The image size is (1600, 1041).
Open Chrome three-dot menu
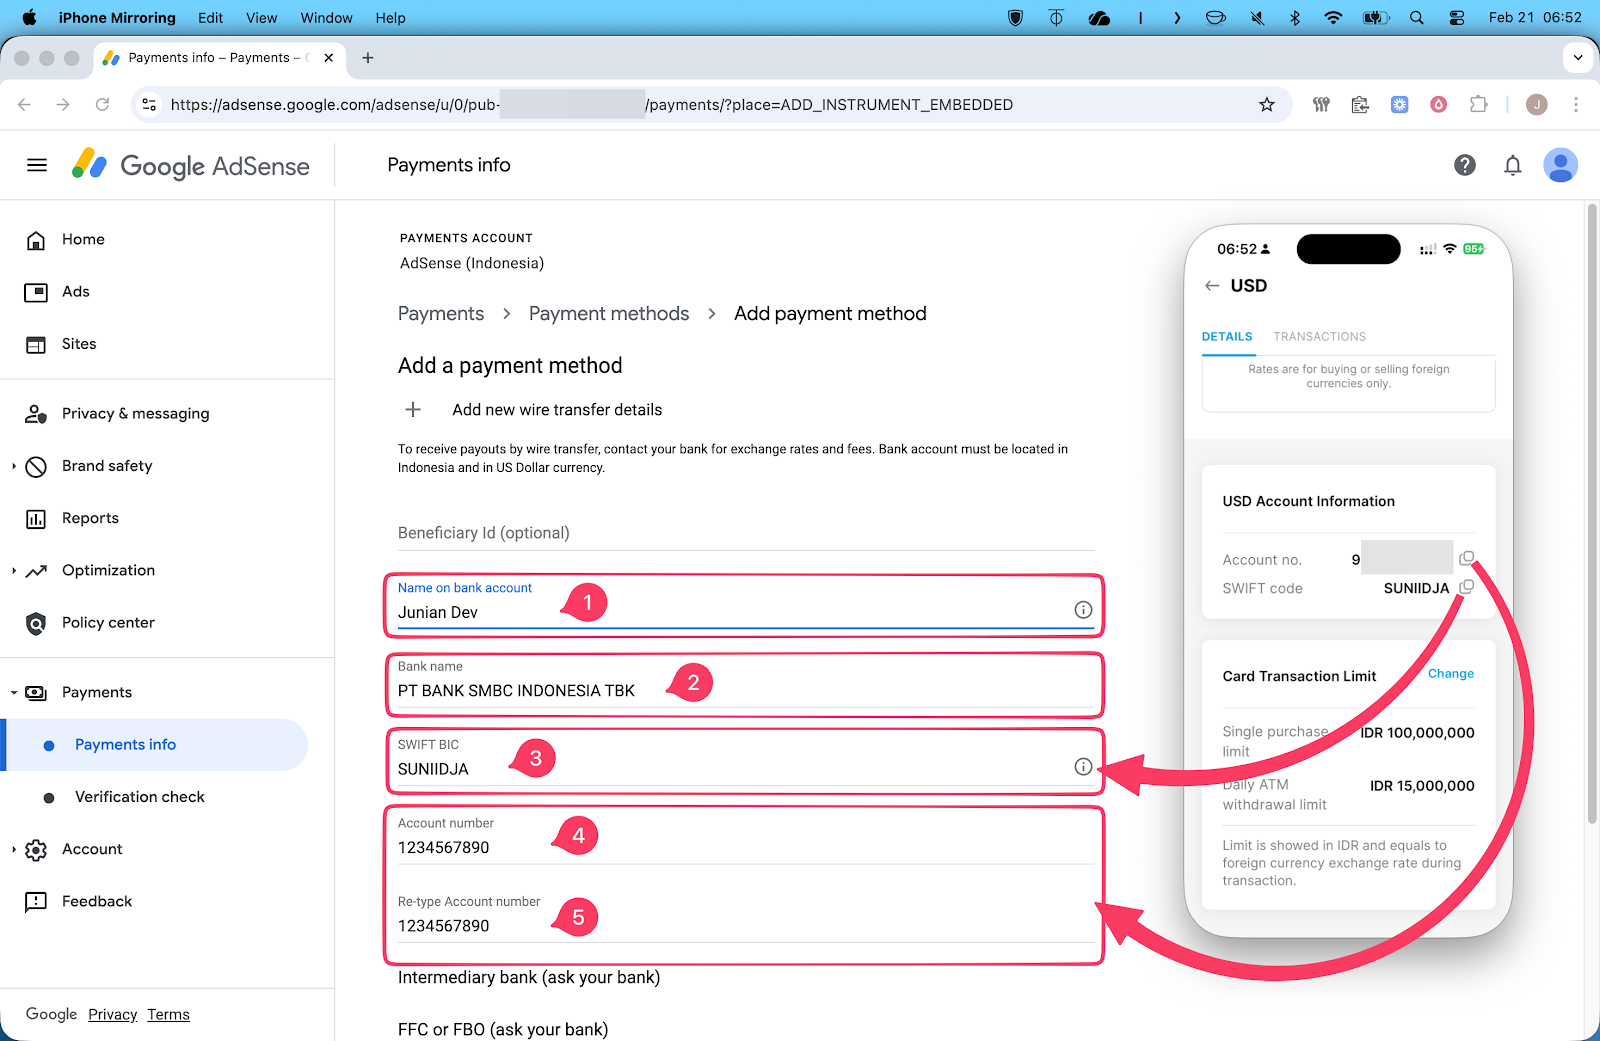pos(1576,105)
